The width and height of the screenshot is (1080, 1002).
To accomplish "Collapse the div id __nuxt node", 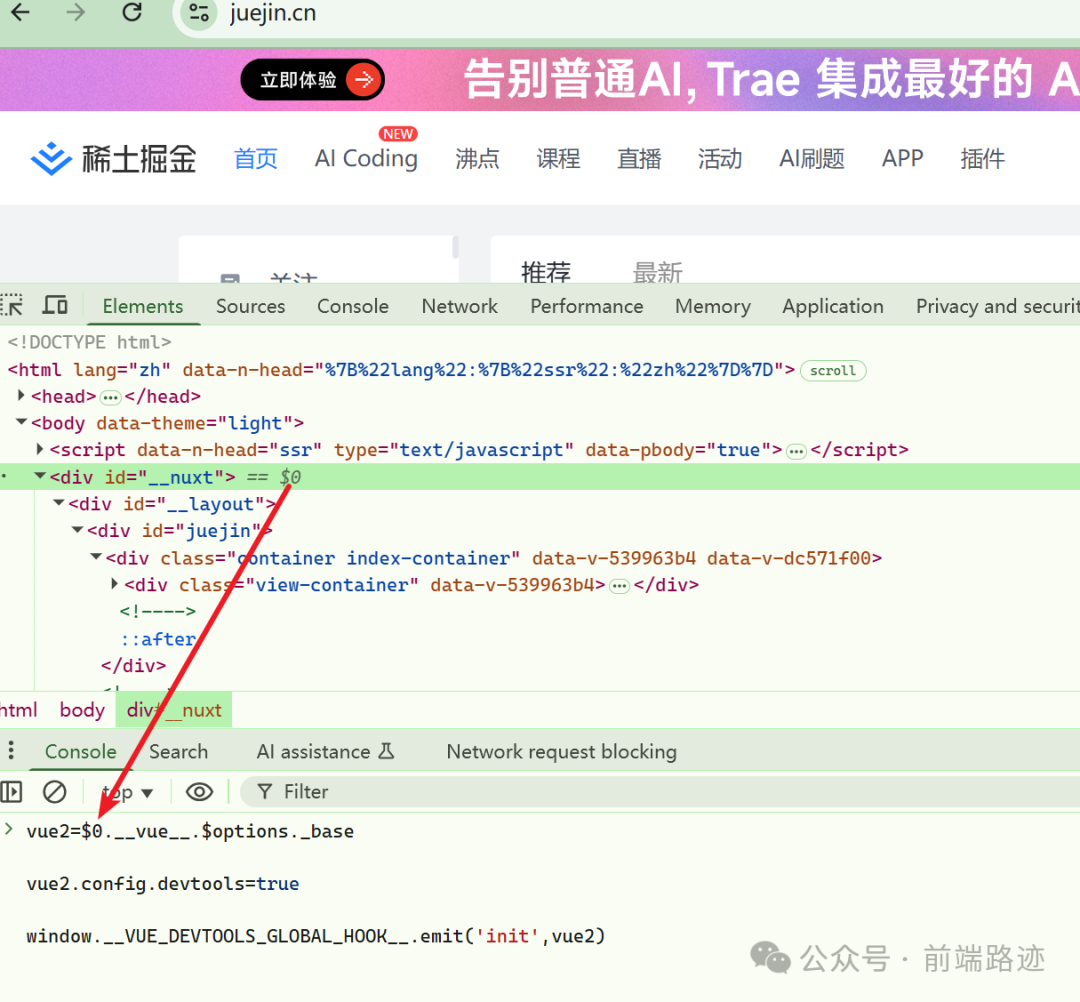I will 40,475.
